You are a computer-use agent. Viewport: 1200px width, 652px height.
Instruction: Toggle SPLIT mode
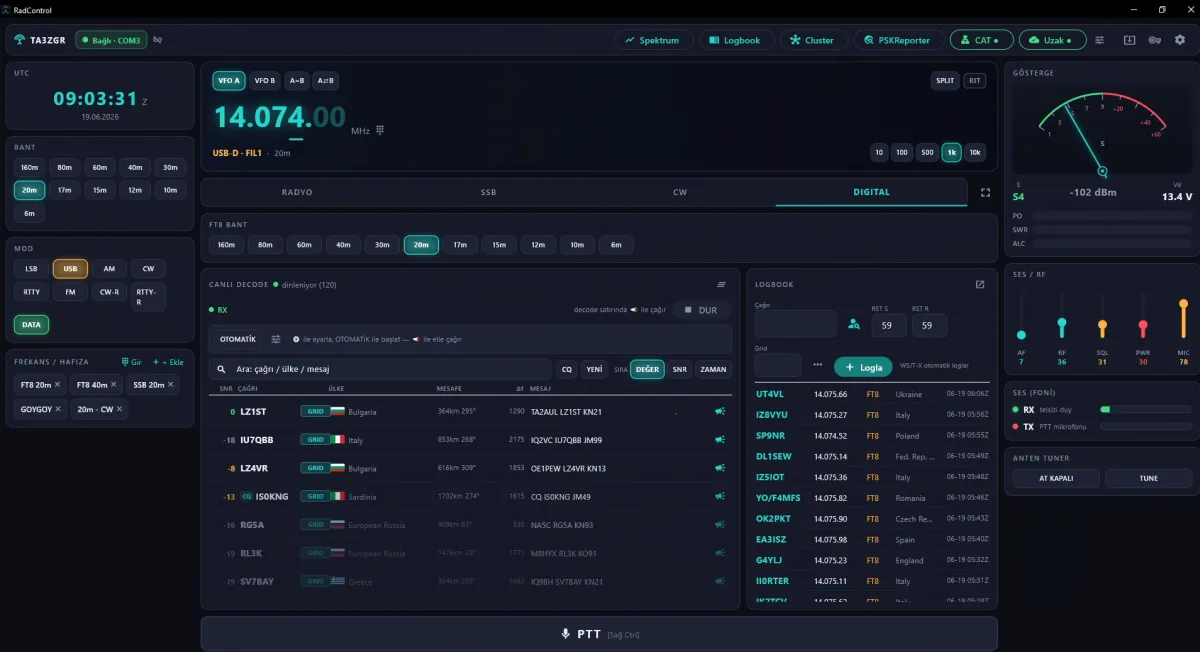945,80
